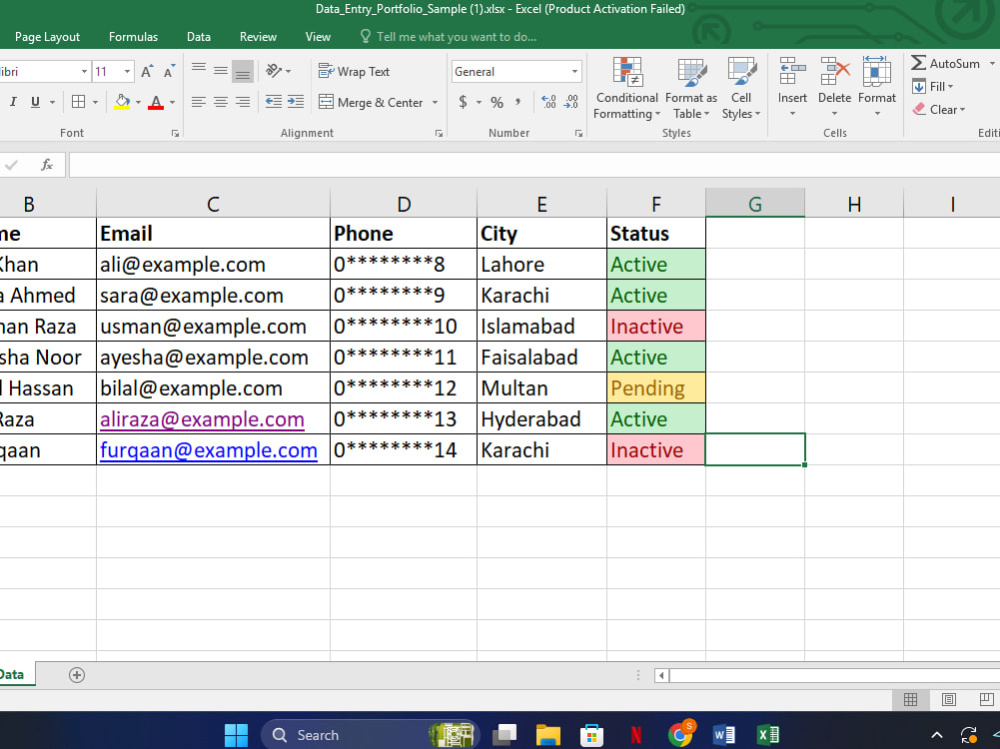Open Cell Styles gallery

741,88
